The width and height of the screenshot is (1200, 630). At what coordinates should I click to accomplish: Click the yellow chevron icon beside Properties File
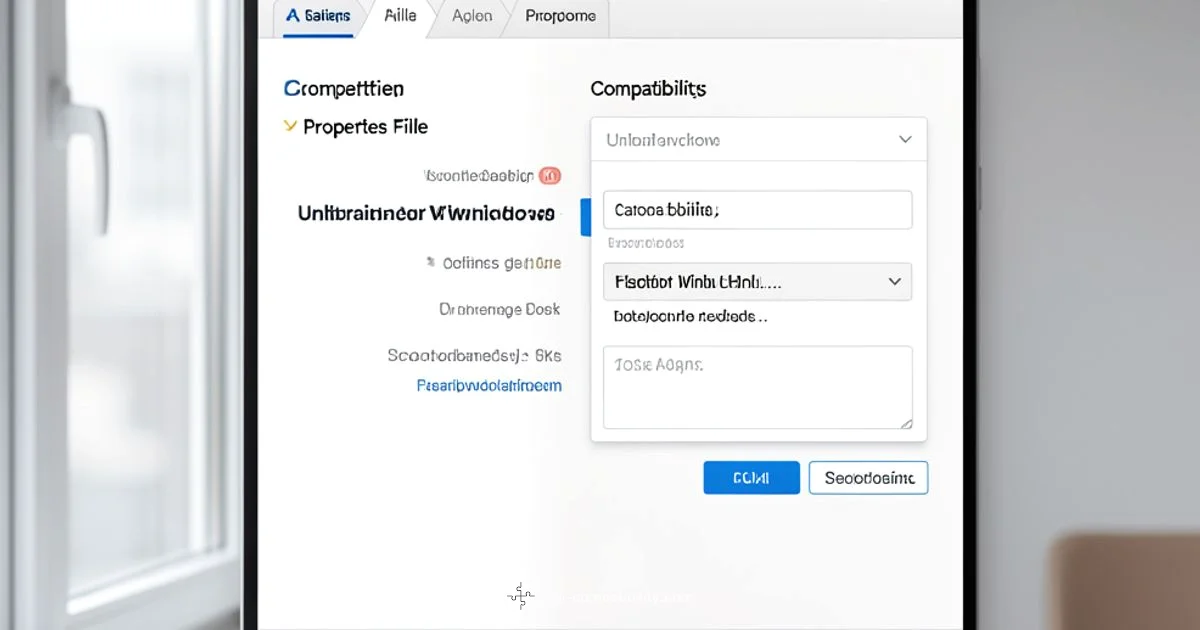coord(290,127)
